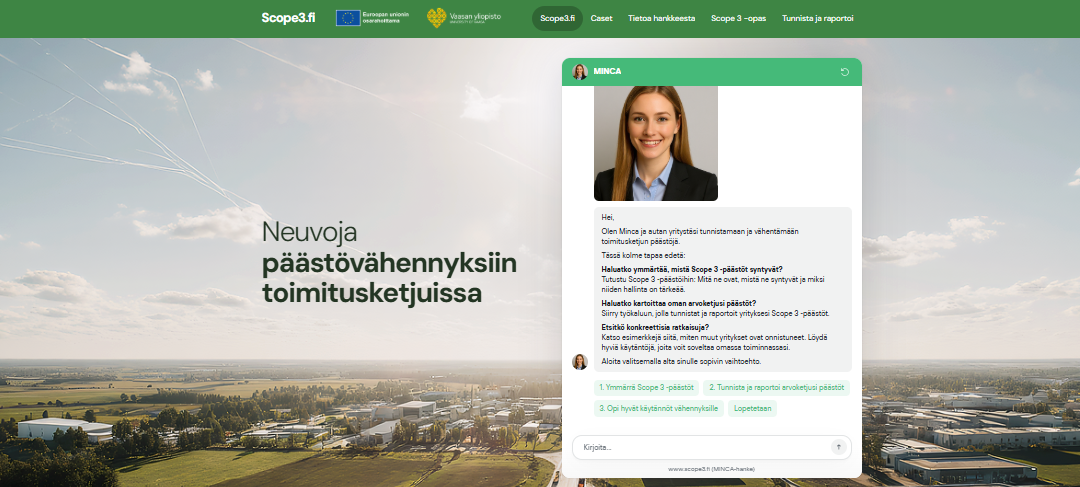Click the 'Hei,' greeting text
The width and height of the screenshot is (1080, 487).
[x=608, y=217]
